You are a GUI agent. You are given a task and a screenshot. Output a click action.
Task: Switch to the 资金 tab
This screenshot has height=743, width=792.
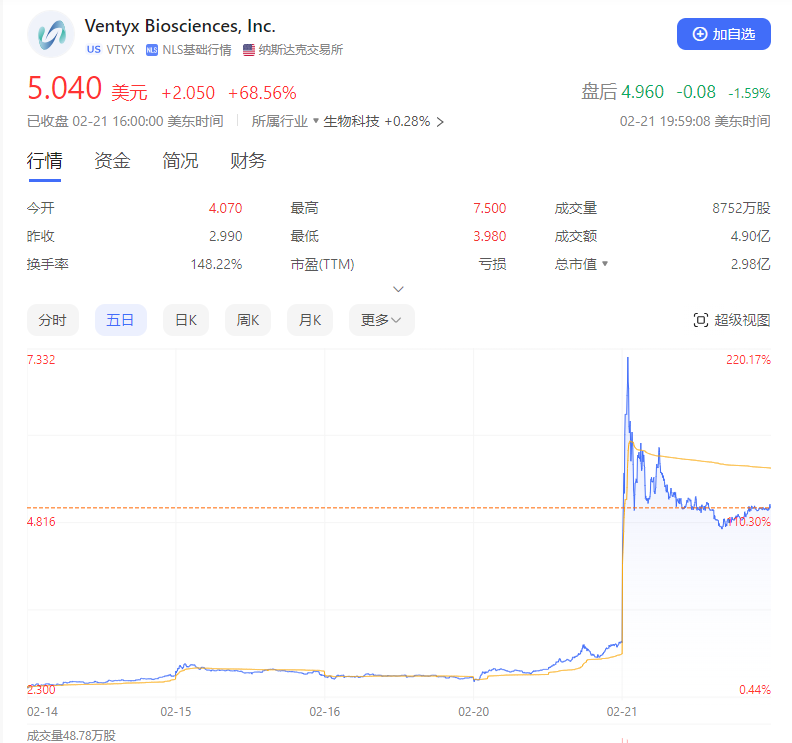click(x=112, y=161)
